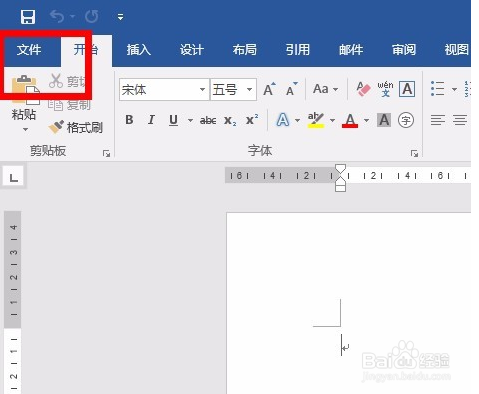Click the shrink font size icon

[x=292, y=89]
